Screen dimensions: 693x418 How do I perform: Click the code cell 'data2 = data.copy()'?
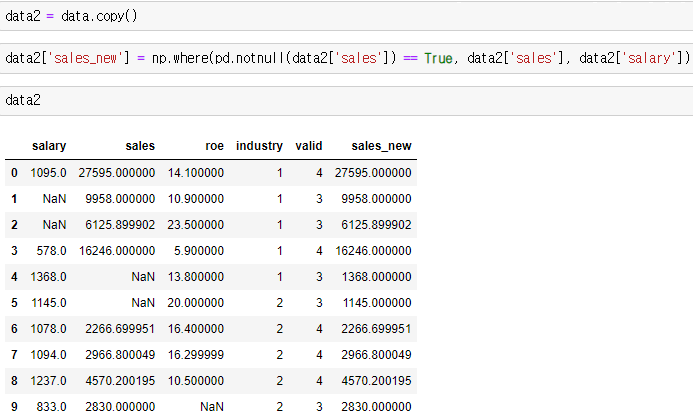tap(346, 16)
